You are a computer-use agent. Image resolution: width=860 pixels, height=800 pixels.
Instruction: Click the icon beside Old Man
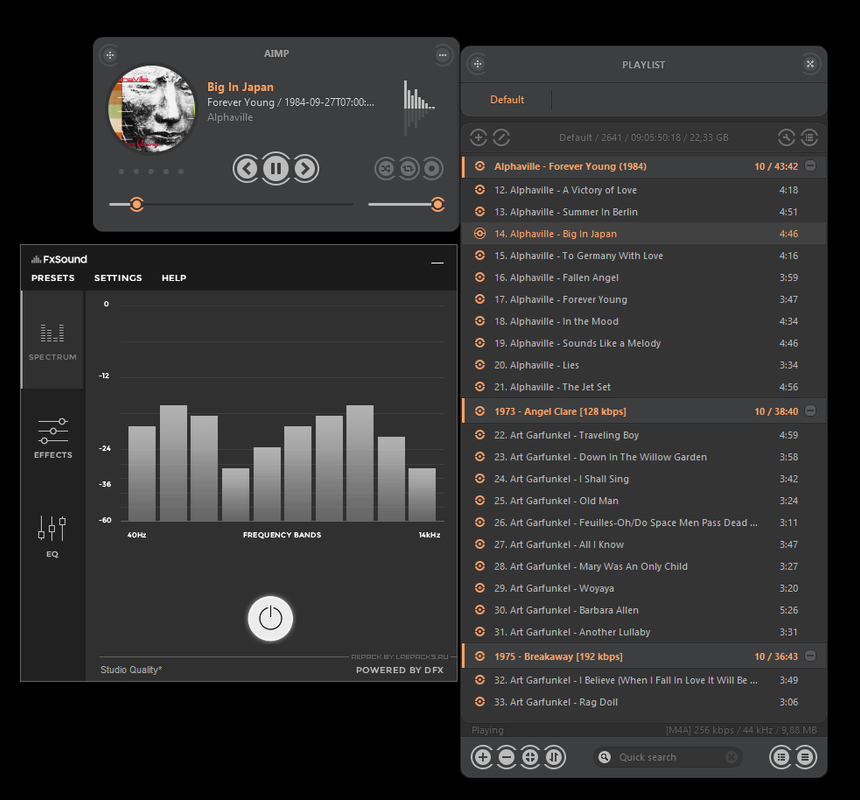point(480,501)
